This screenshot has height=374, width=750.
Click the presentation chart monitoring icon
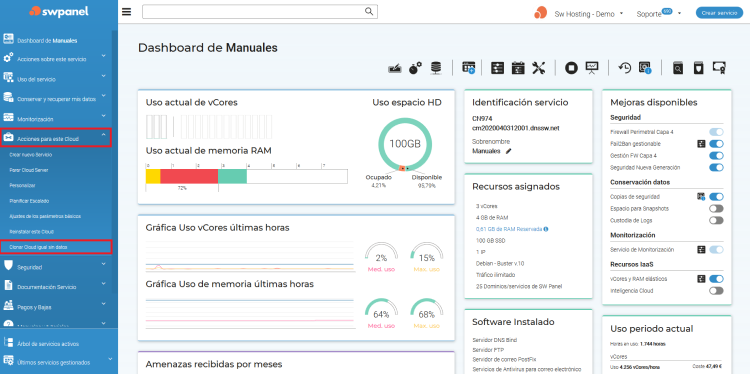tap(592, 68)
